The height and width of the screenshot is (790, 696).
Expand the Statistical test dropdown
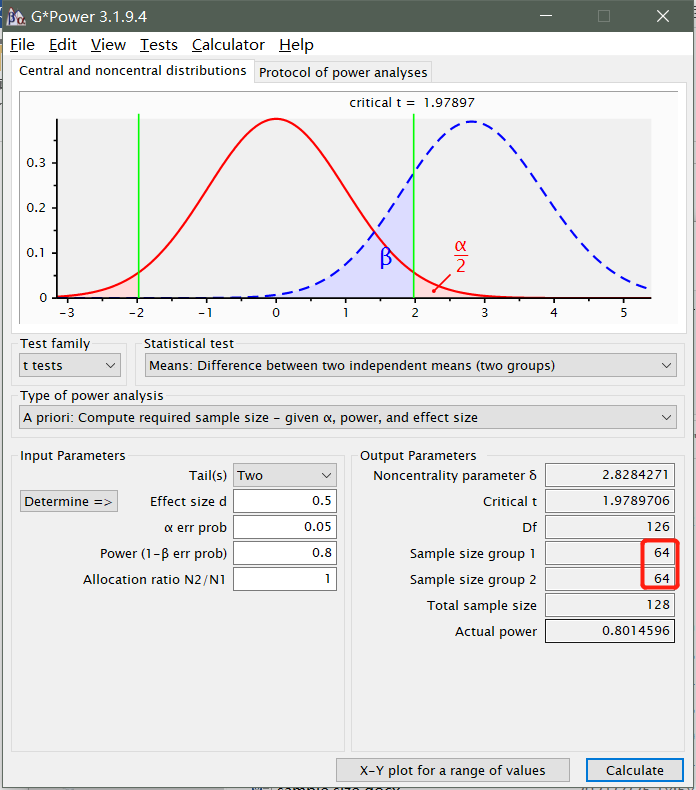(x=411, y=365)
